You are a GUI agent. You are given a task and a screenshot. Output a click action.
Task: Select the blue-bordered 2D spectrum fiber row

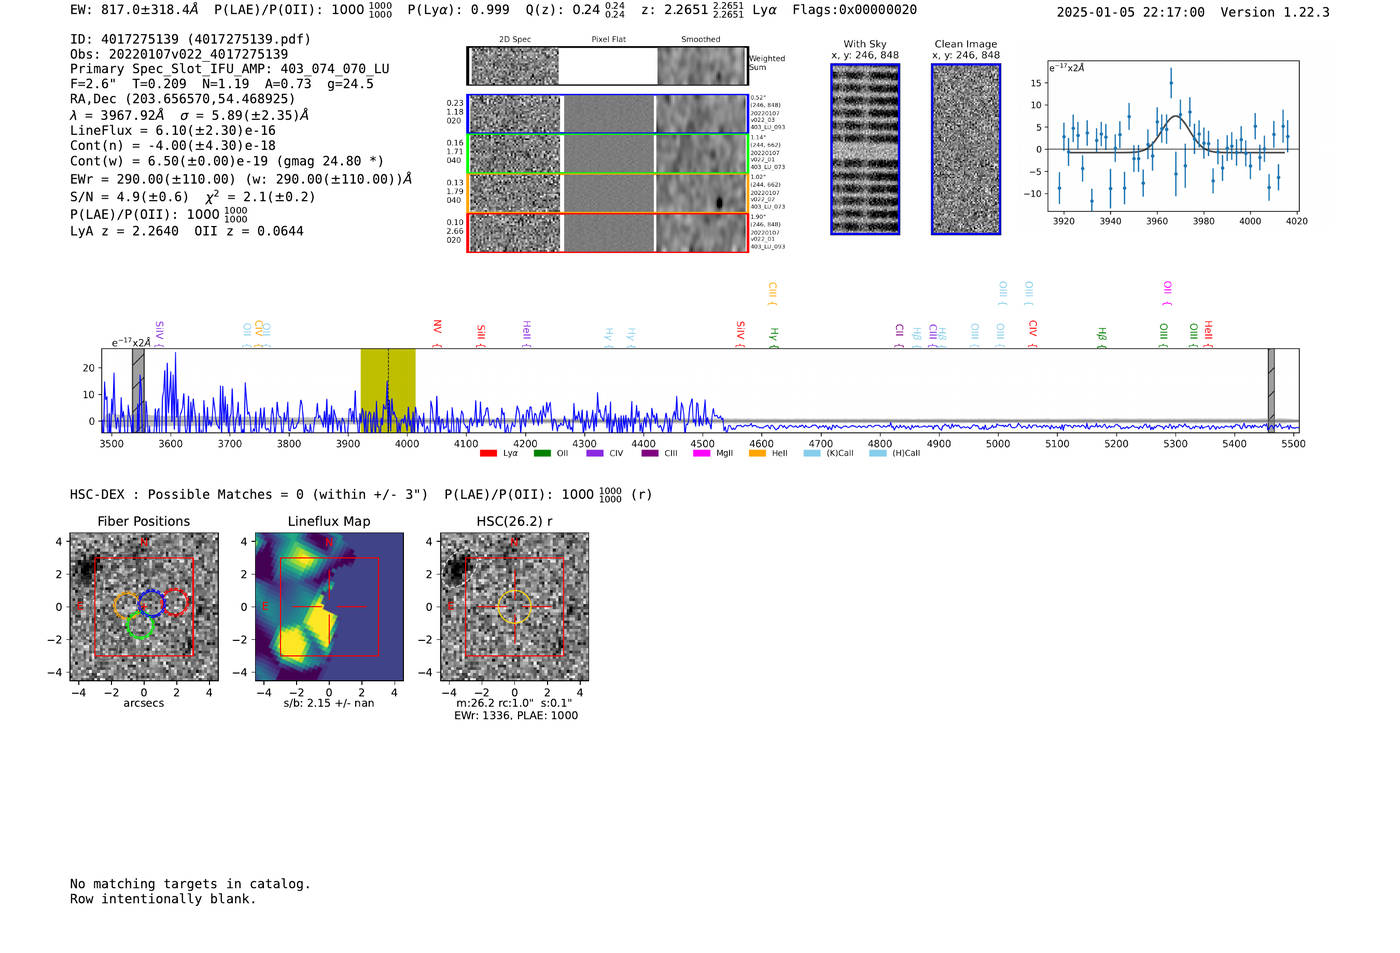(608, 114)
